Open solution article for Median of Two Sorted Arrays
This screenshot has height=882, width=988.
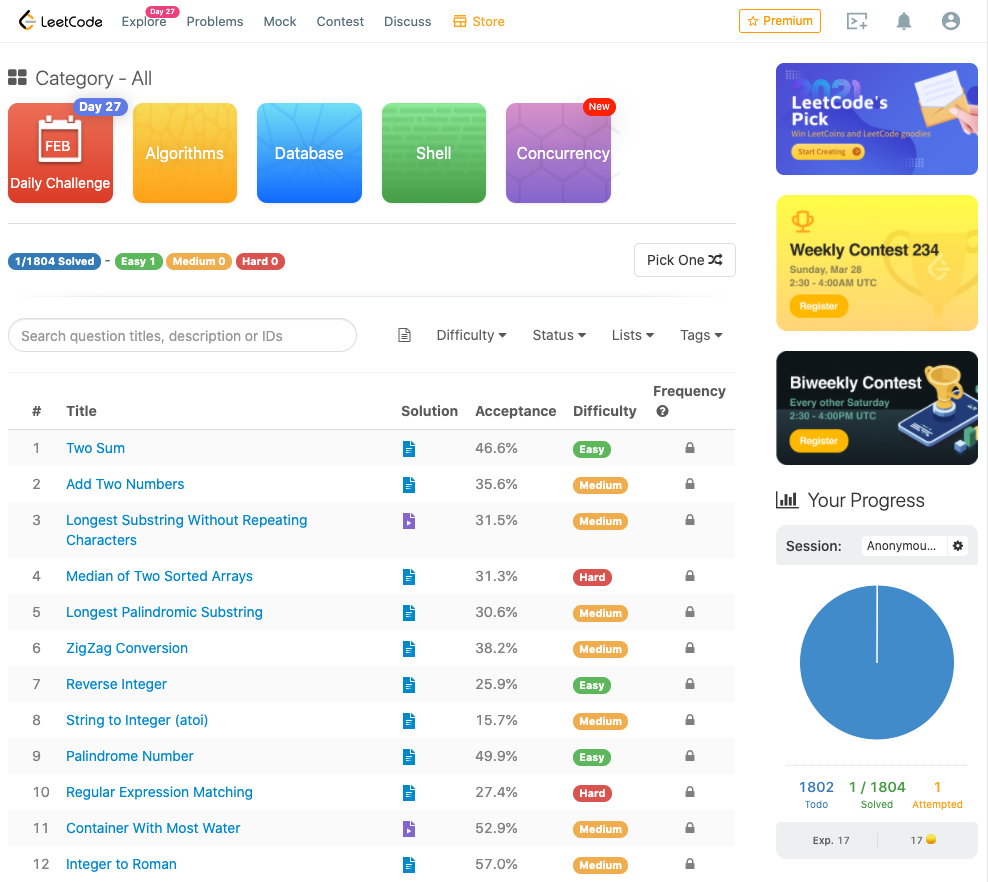(x=409, y=576)
